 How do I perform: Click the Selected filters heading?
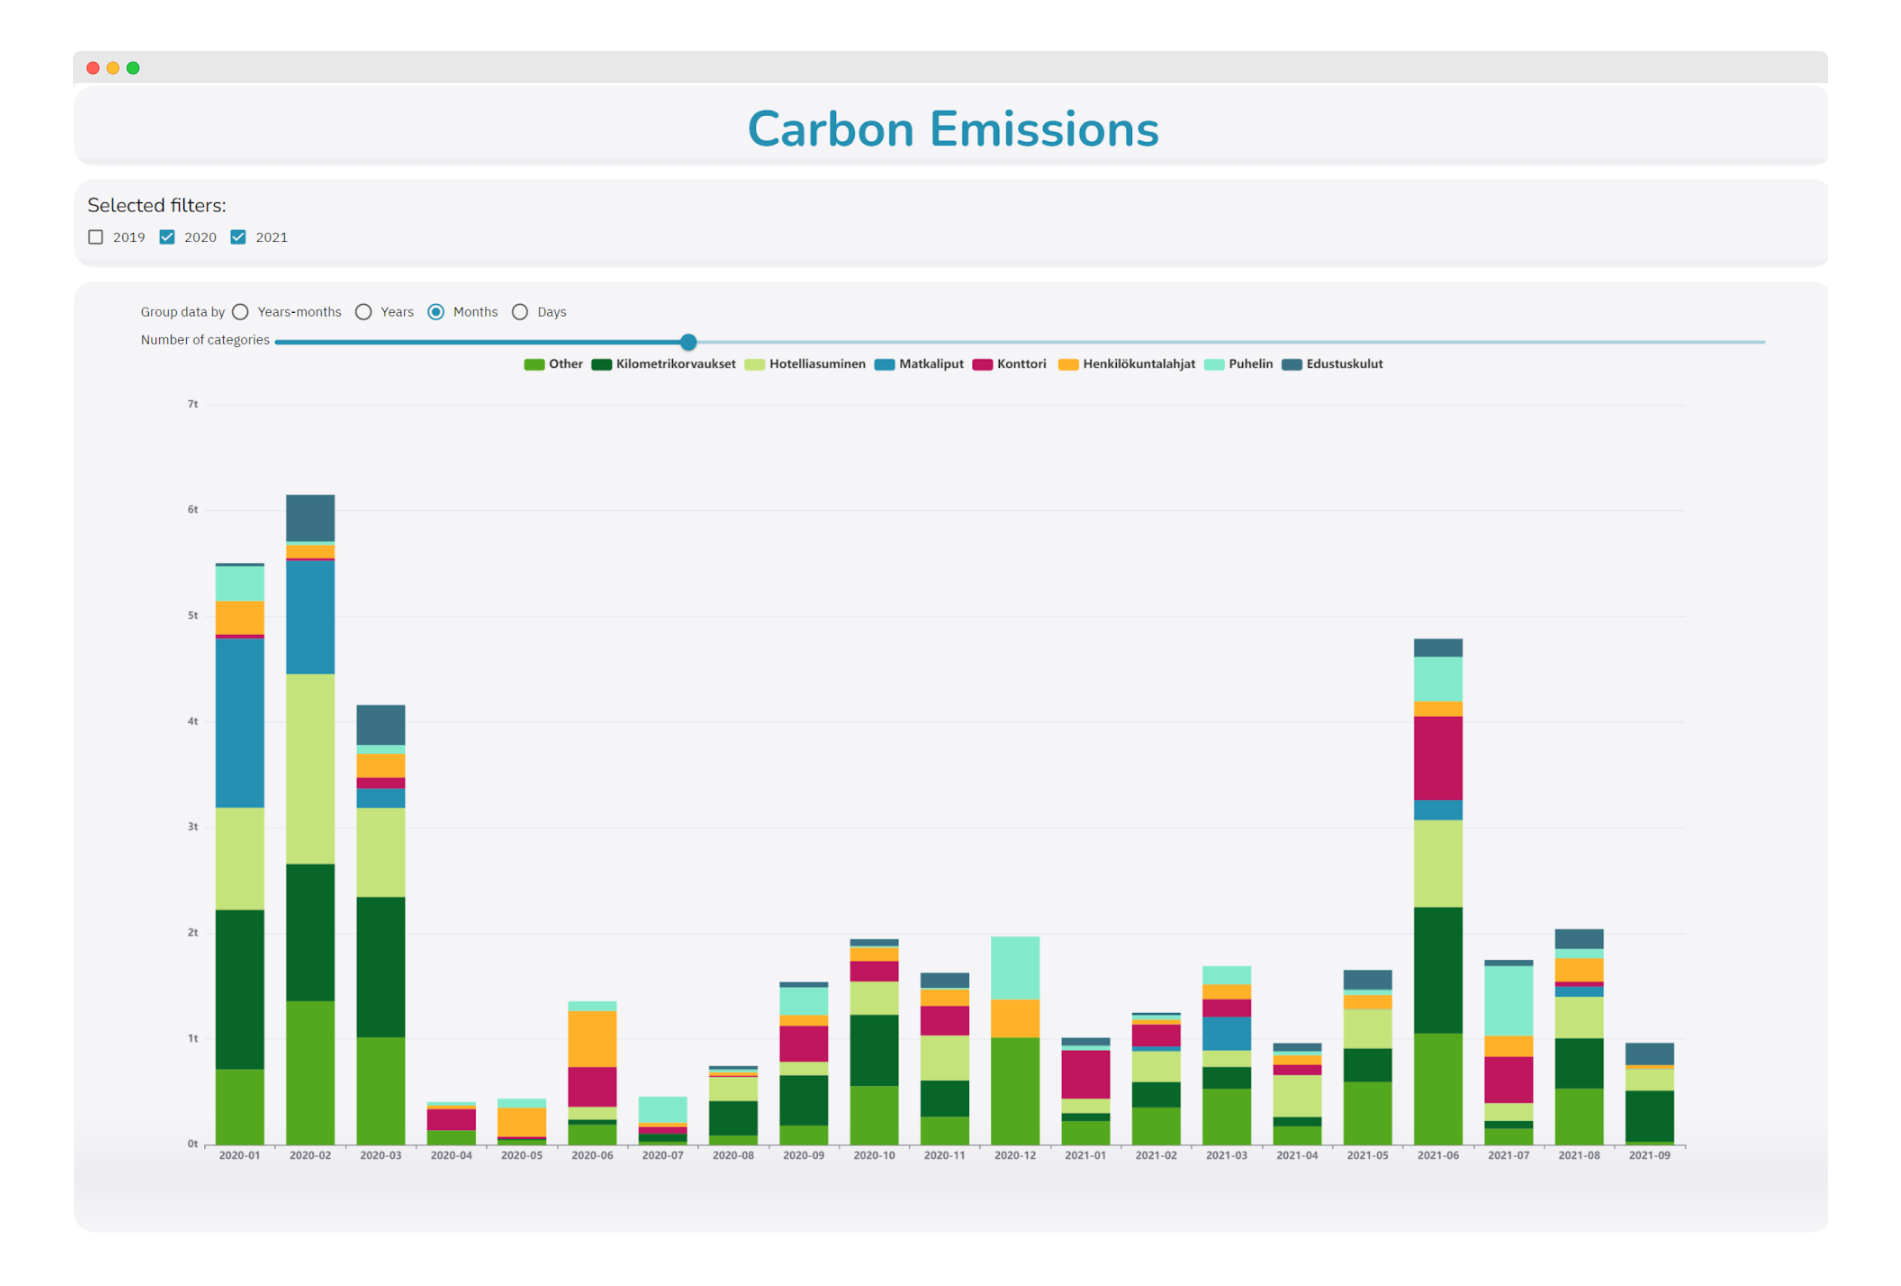tap(157, 206)
